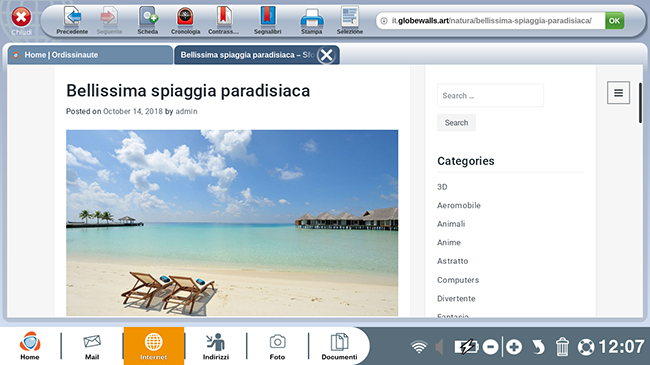Open the Segnalibri bookmarks book

tap(268, 17)
